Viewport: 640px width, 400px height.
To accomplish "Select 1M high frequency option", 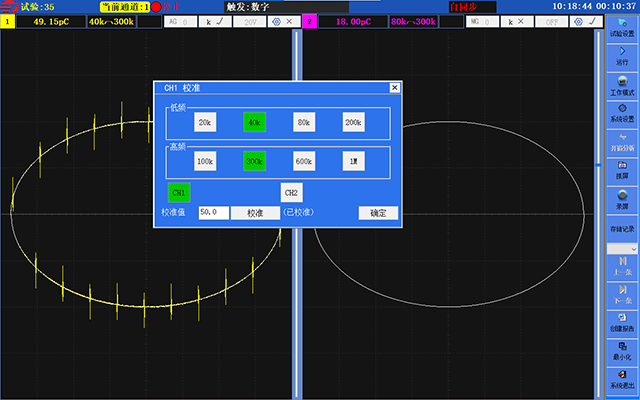I will (x=353, y=160).
